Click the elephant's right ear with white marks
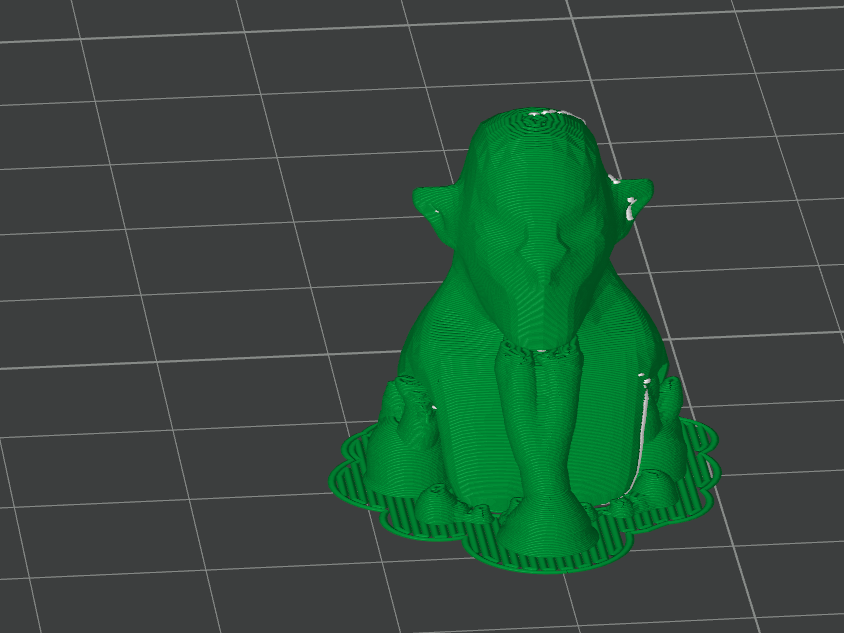This screenshot has width=844, height=633. tap(631, 209)
